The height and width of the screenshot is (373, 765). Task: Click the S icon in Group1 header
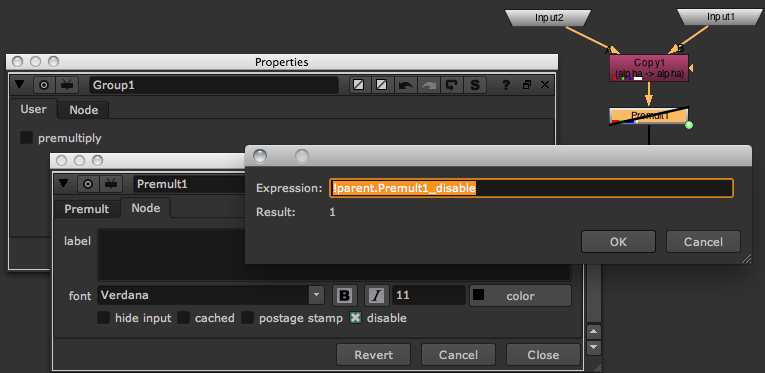[x=474, y=85]
